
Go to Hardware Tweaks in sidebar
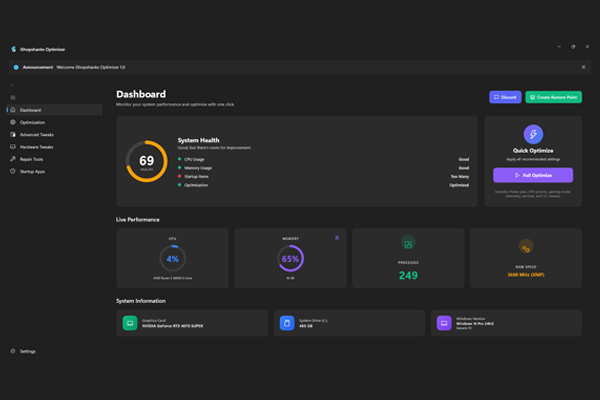click(55, 147)
